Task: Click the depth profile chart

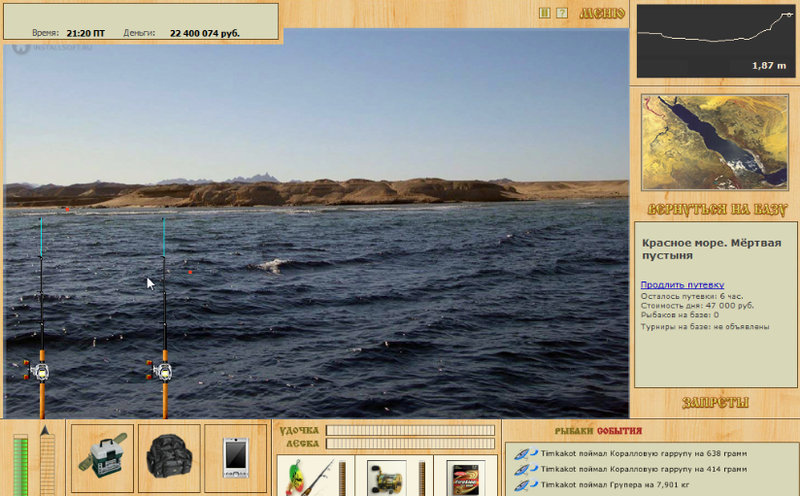Action: click(716, 41)
